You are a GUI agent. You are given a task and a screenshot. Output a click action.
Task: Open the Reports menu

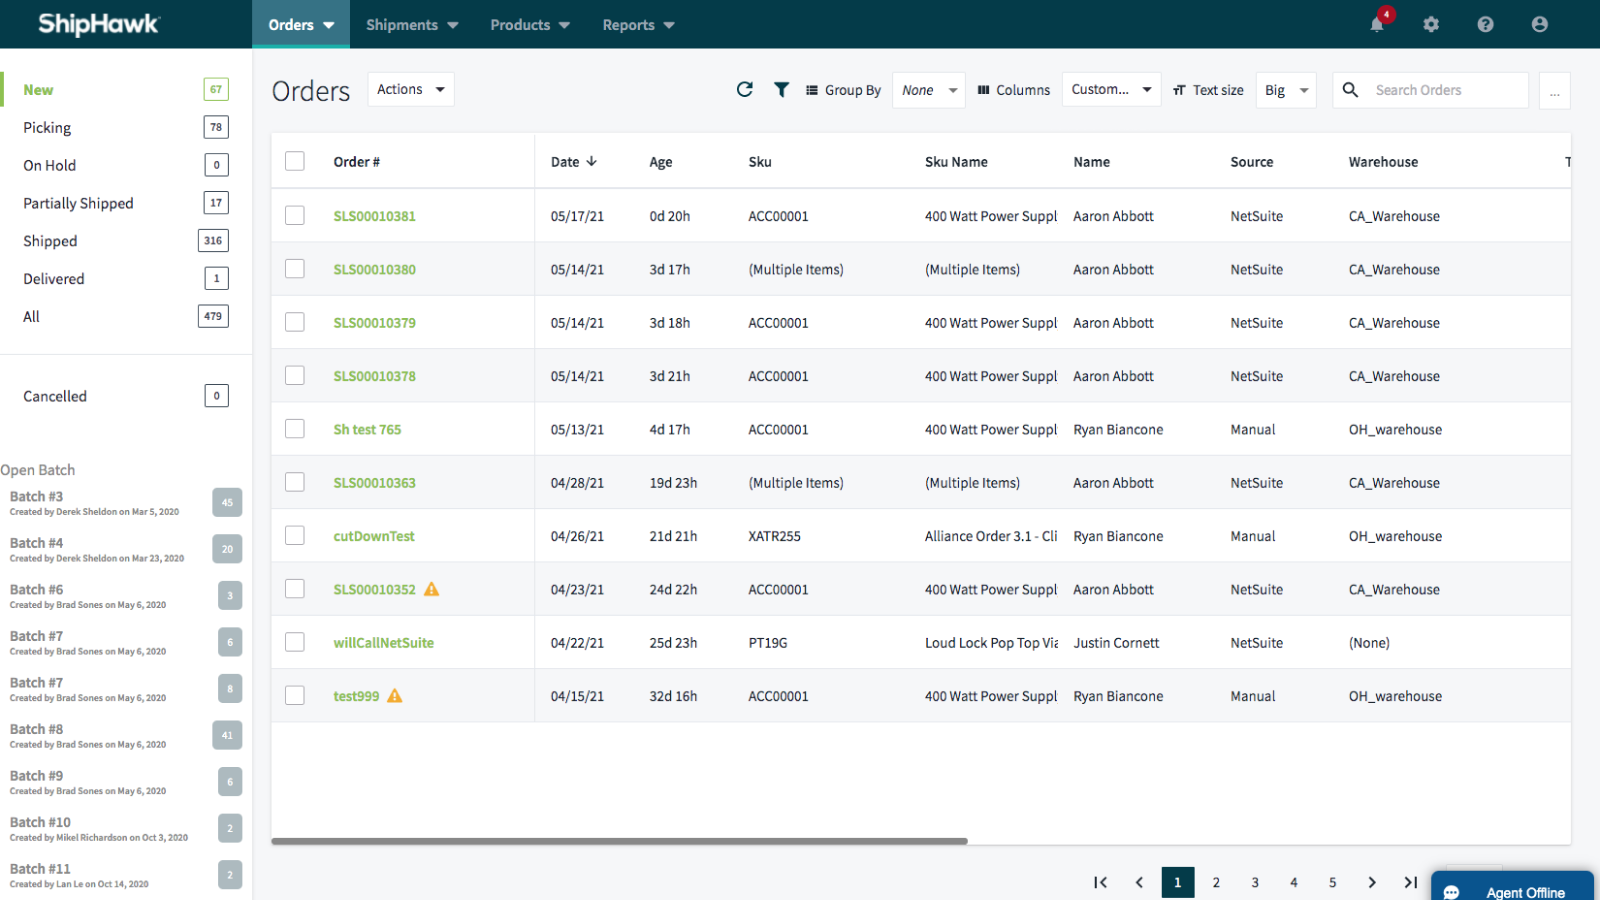point(638,25)
